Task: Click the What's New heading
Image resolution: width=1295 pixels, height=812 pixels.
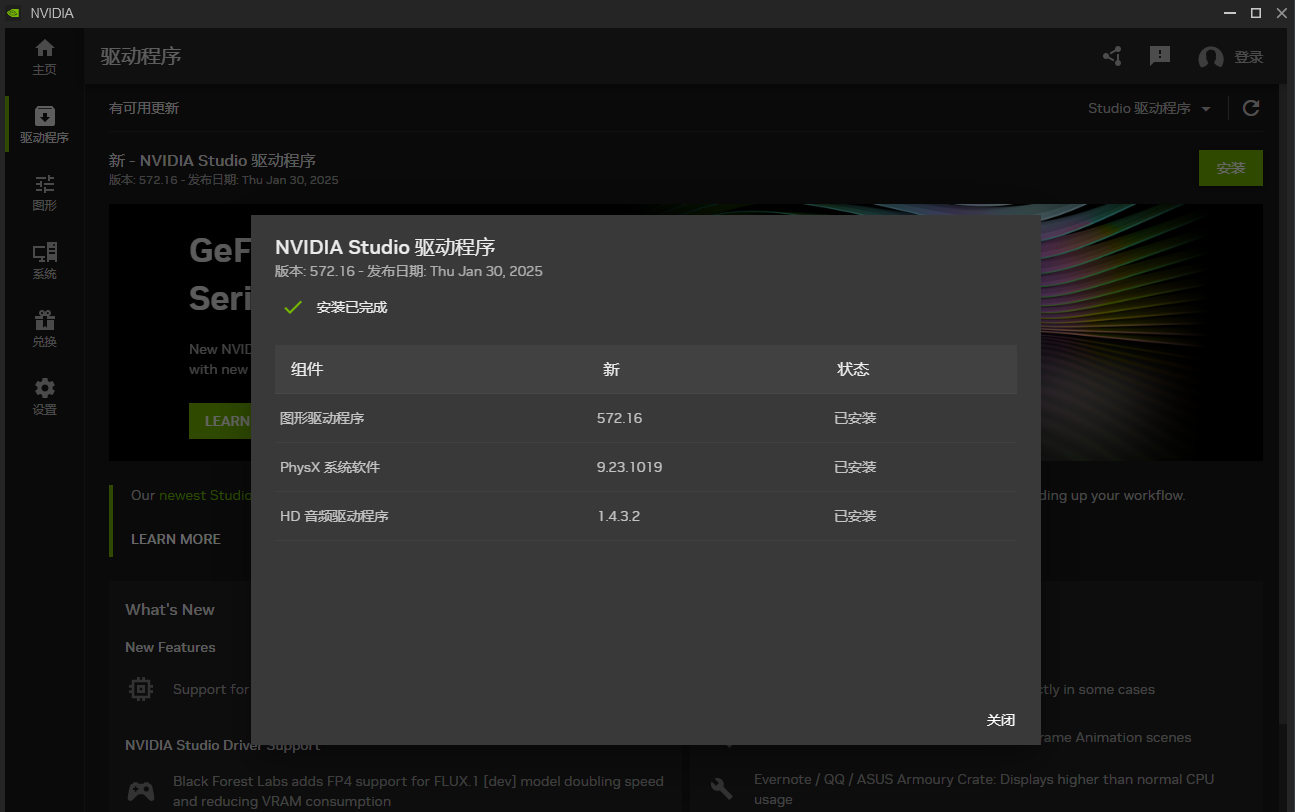Action: pyautogui.click(x=170, y=609)
